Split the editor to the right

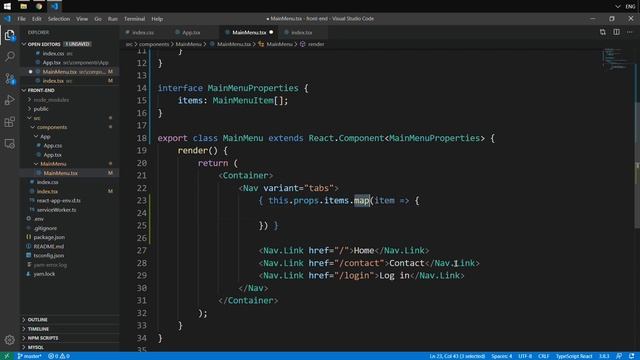pyautogui.click(x=616, y=32)
